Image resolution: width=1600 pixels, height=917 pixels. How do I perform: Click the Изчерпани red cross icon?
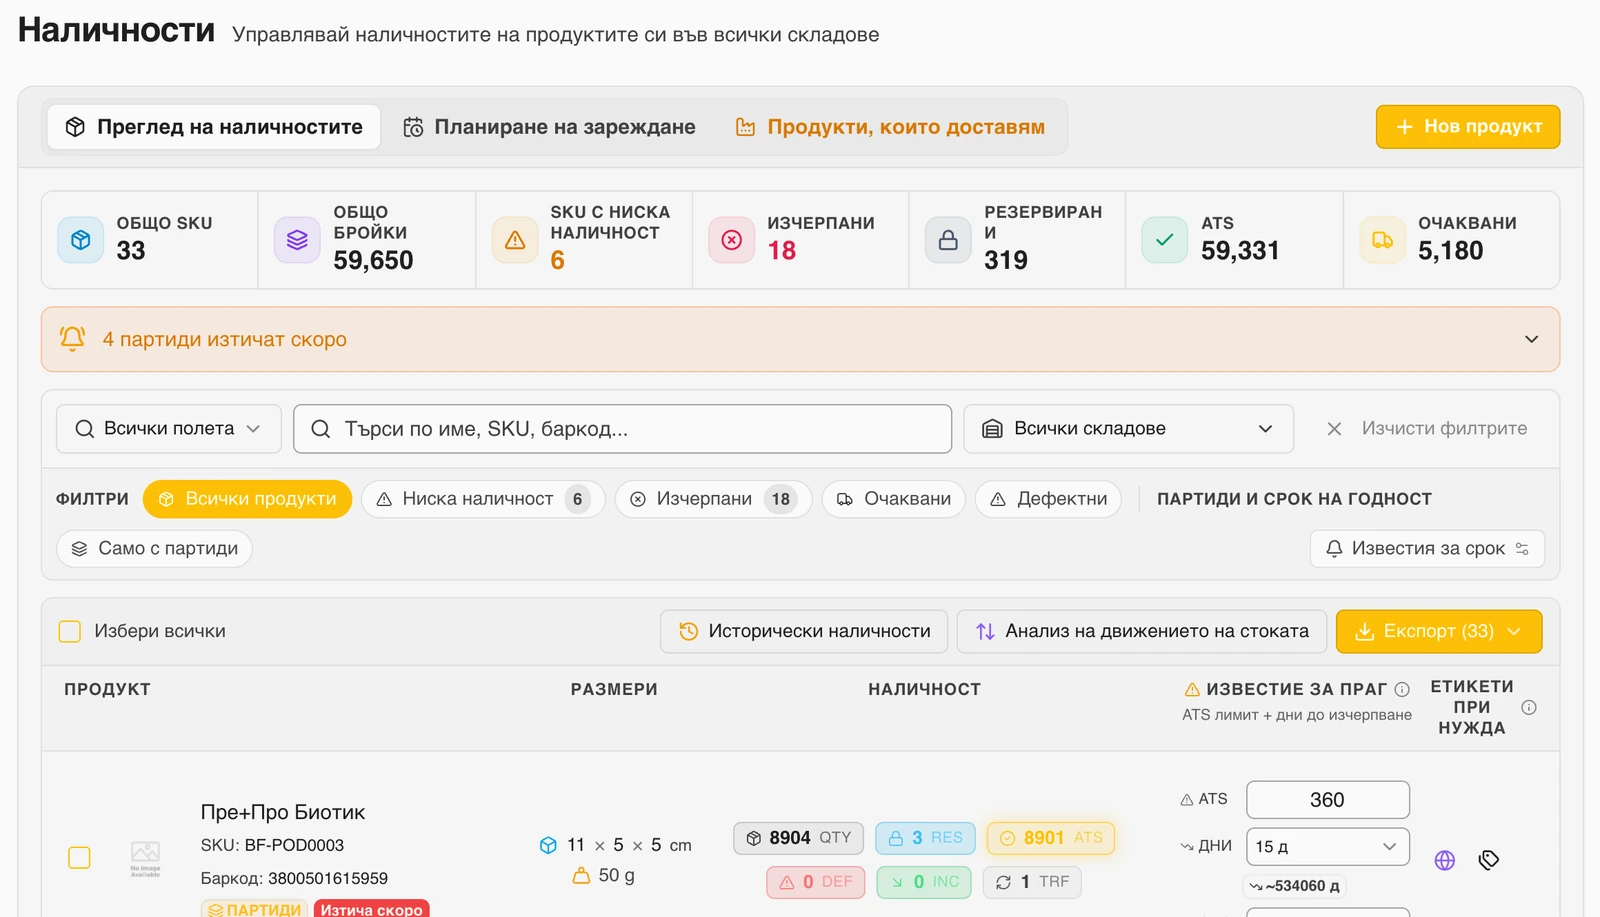coord(732,240)
